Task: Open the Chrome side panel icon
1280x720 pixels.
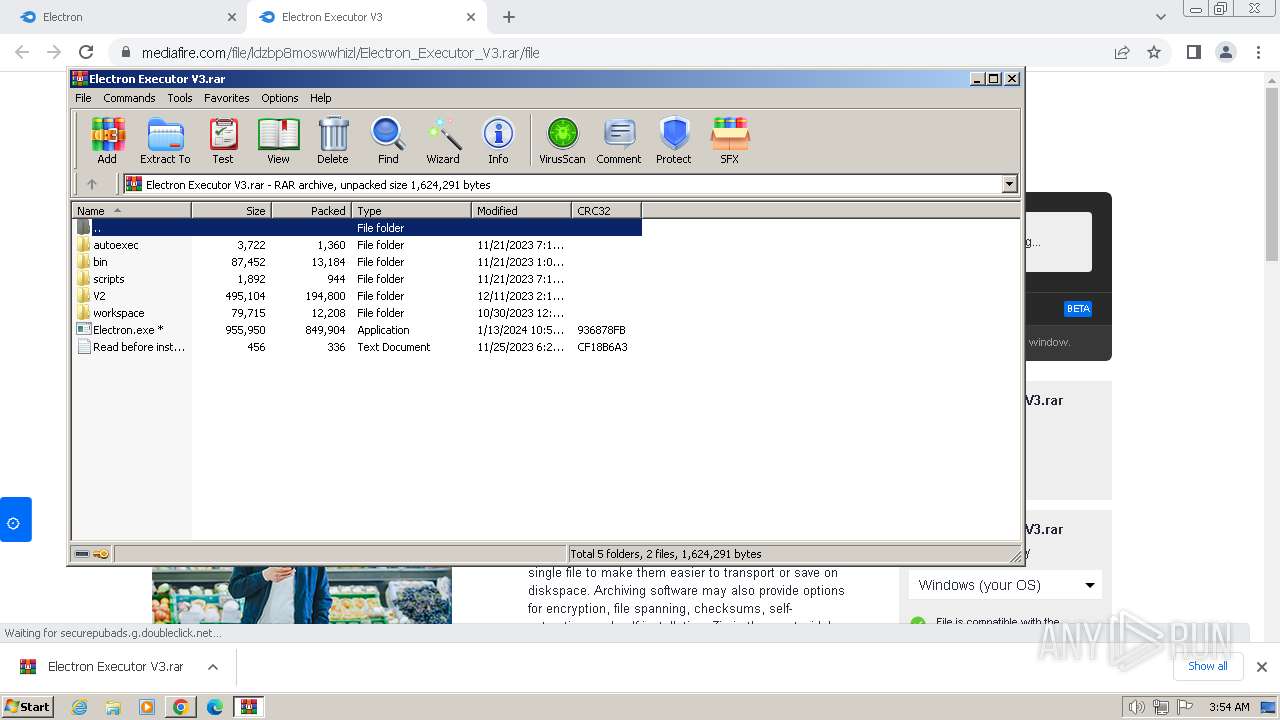Action: coord(1193,52)
